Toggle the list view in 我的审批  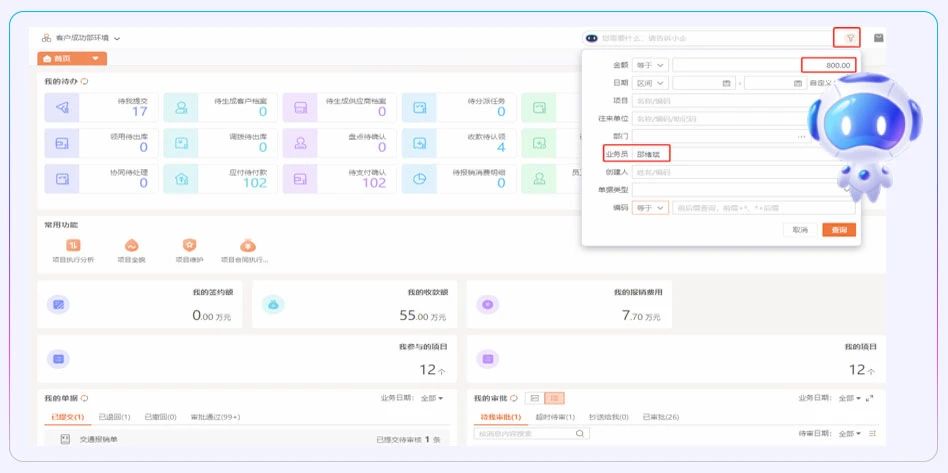(x=534, y=398)
